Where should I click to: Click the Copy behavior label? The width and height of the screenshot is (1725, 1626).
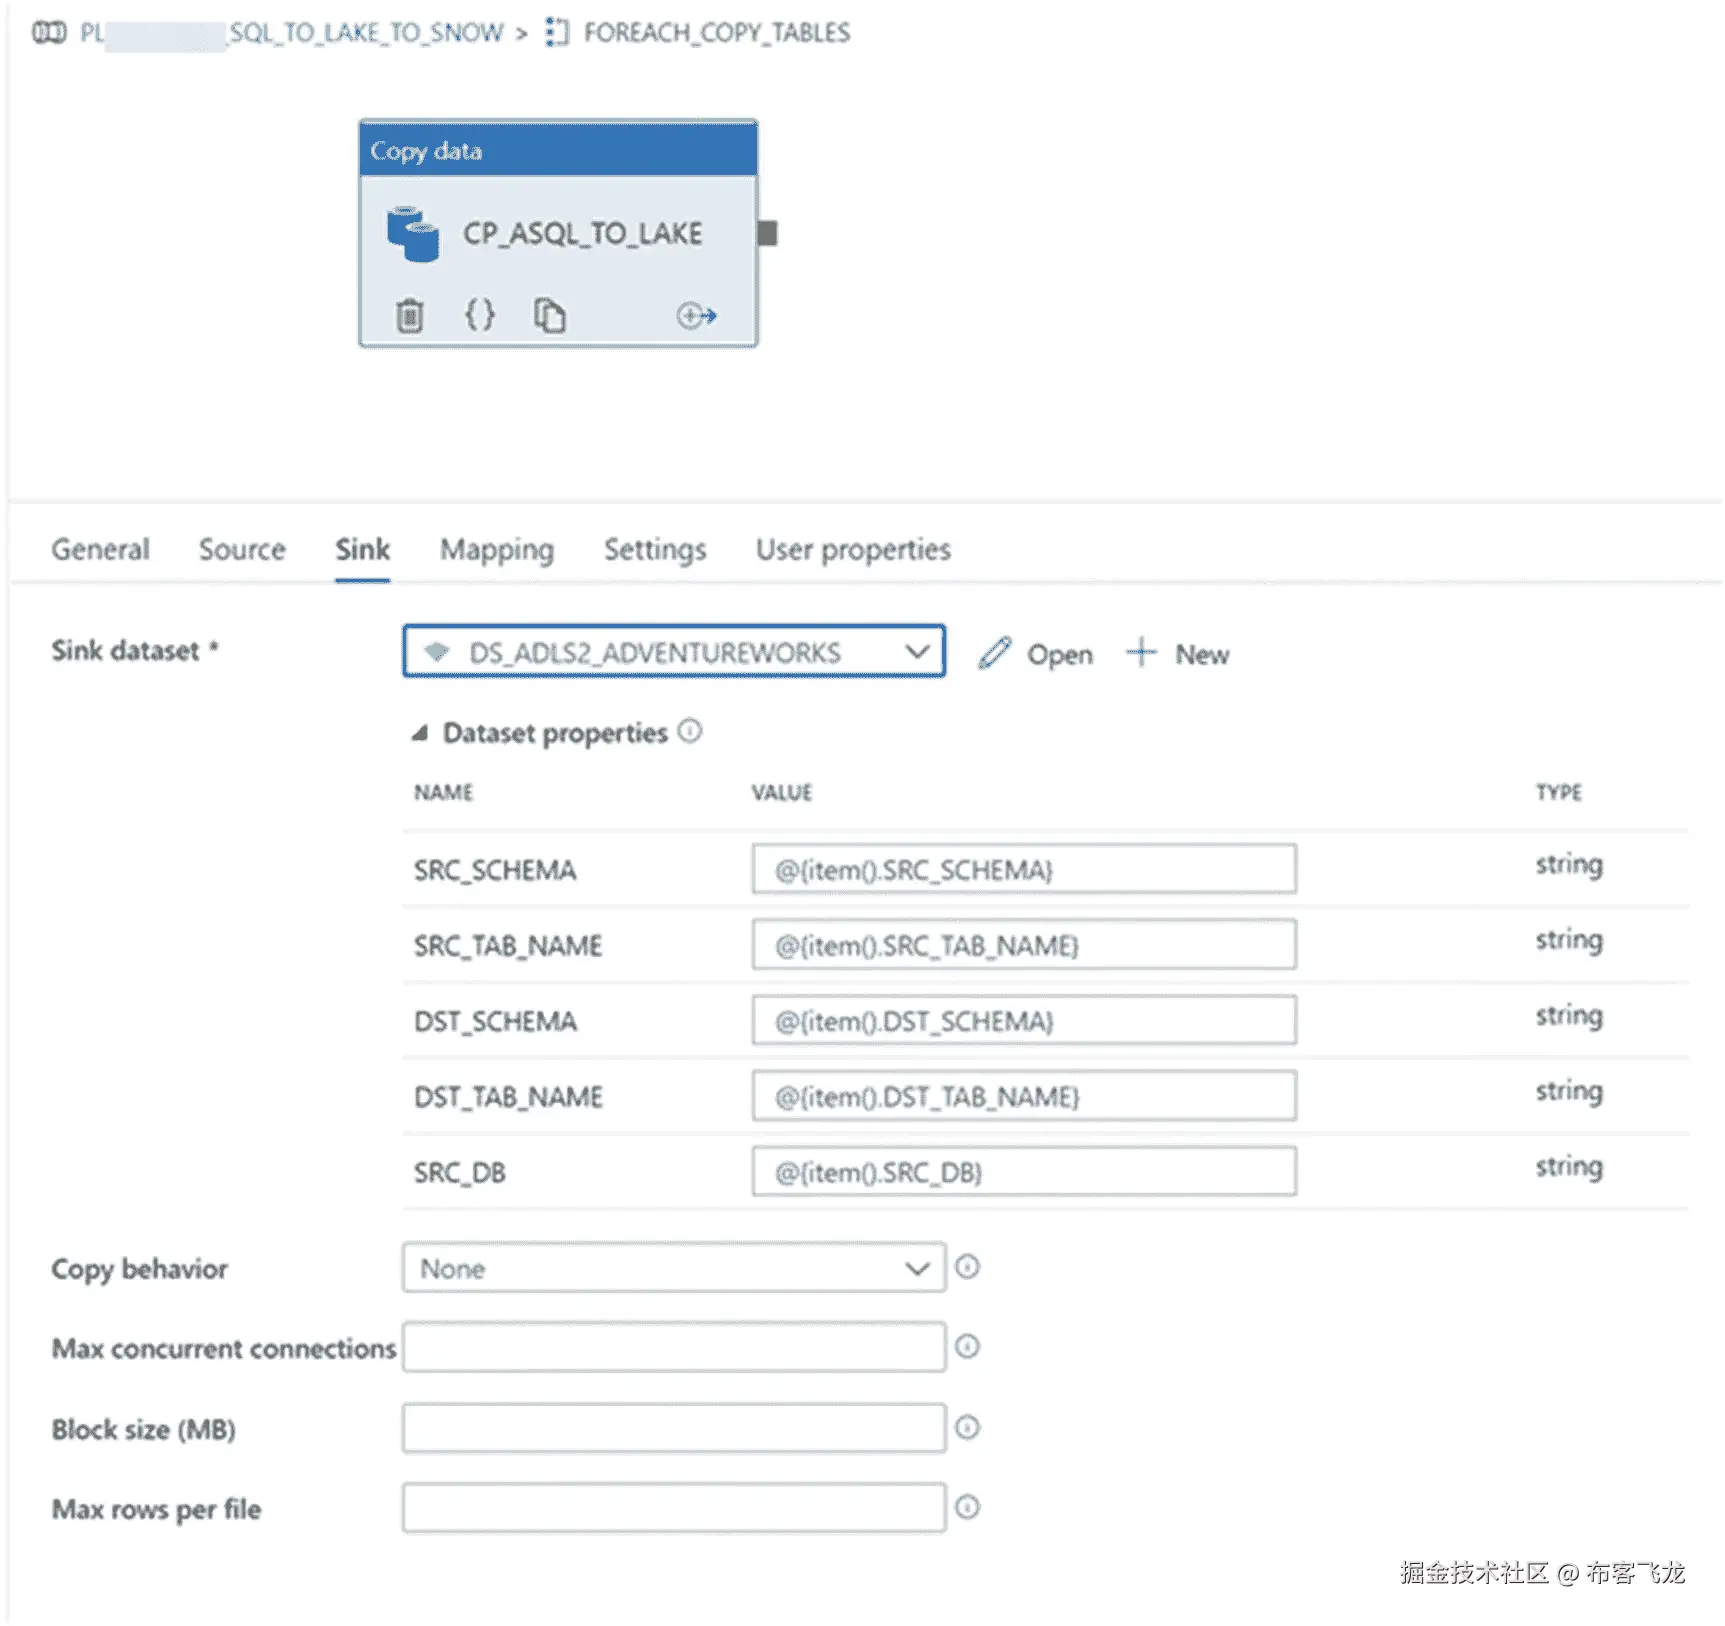click(x=139, y=1269)
